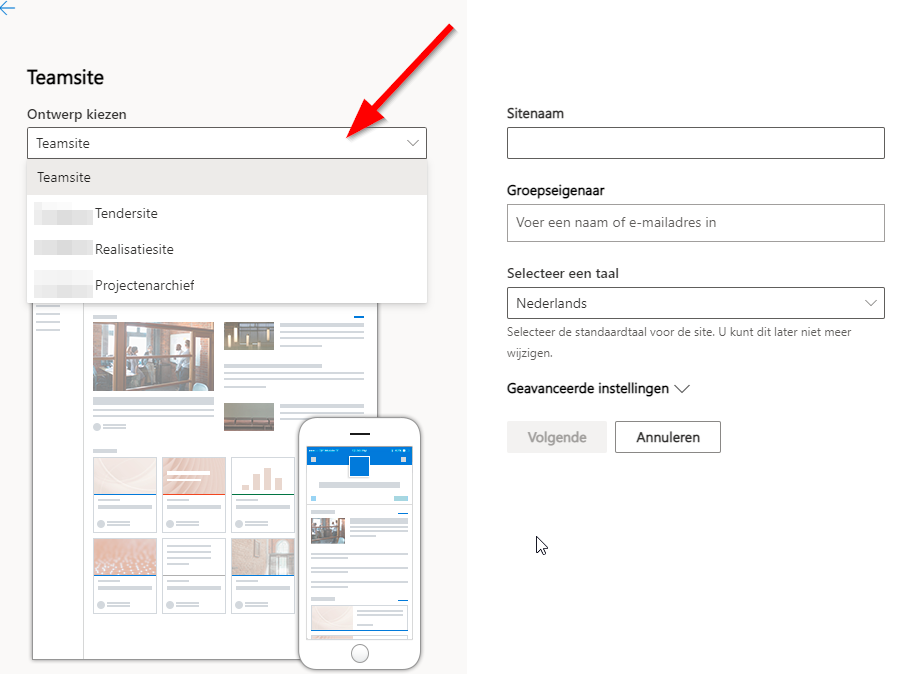Screen dimensions: 908x674
Task: Go back using the blue arrow icon
Action: [x=8, y=8]
